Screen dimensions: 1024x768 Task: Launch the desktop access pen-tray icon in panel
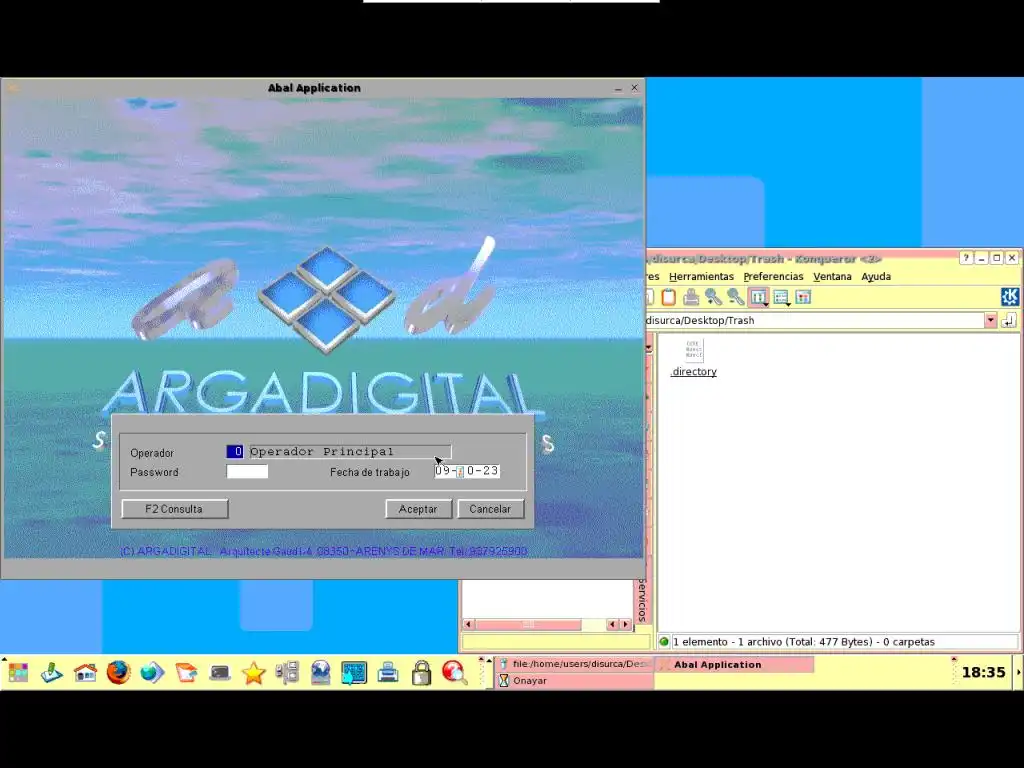52,673
